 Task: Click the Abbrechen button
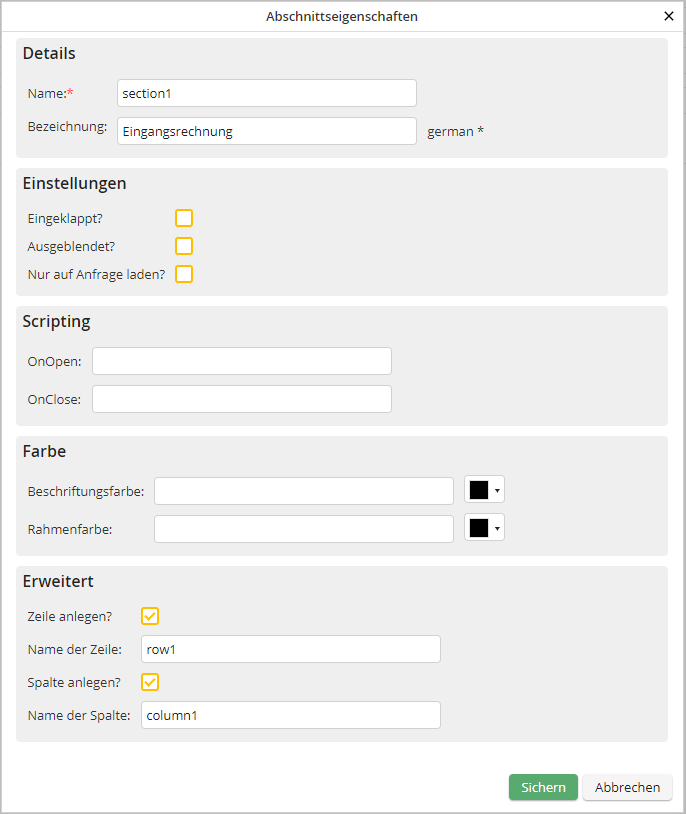[x=627, y=787]
